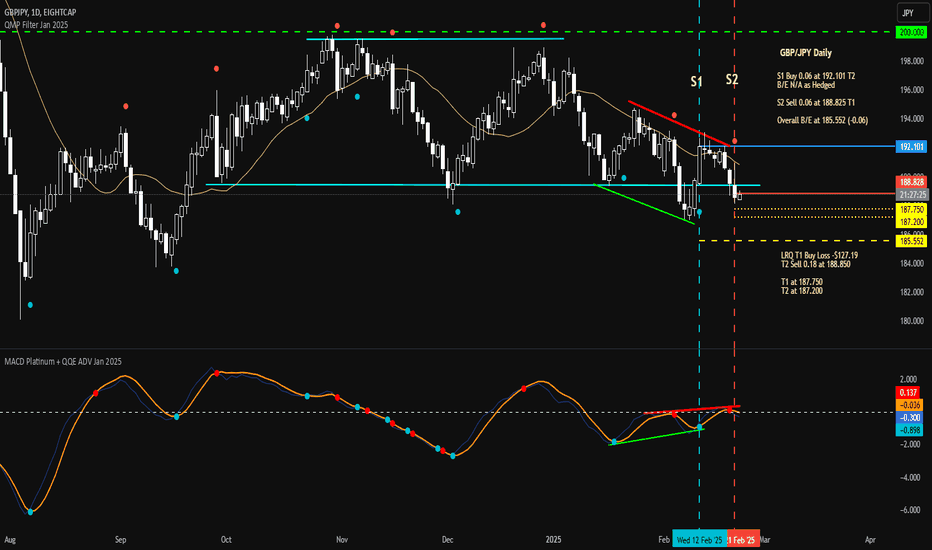The width and height of the screenshot is (932, 550).
Task: Click the Nov label on time axis
Action: 342,540
